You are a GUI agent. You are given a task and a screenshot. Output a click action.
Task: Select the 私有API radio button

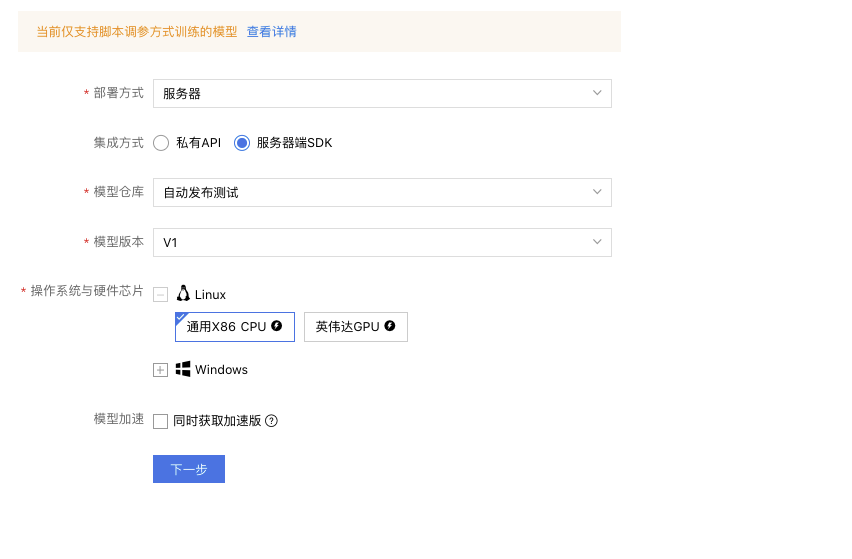[161, 143]
